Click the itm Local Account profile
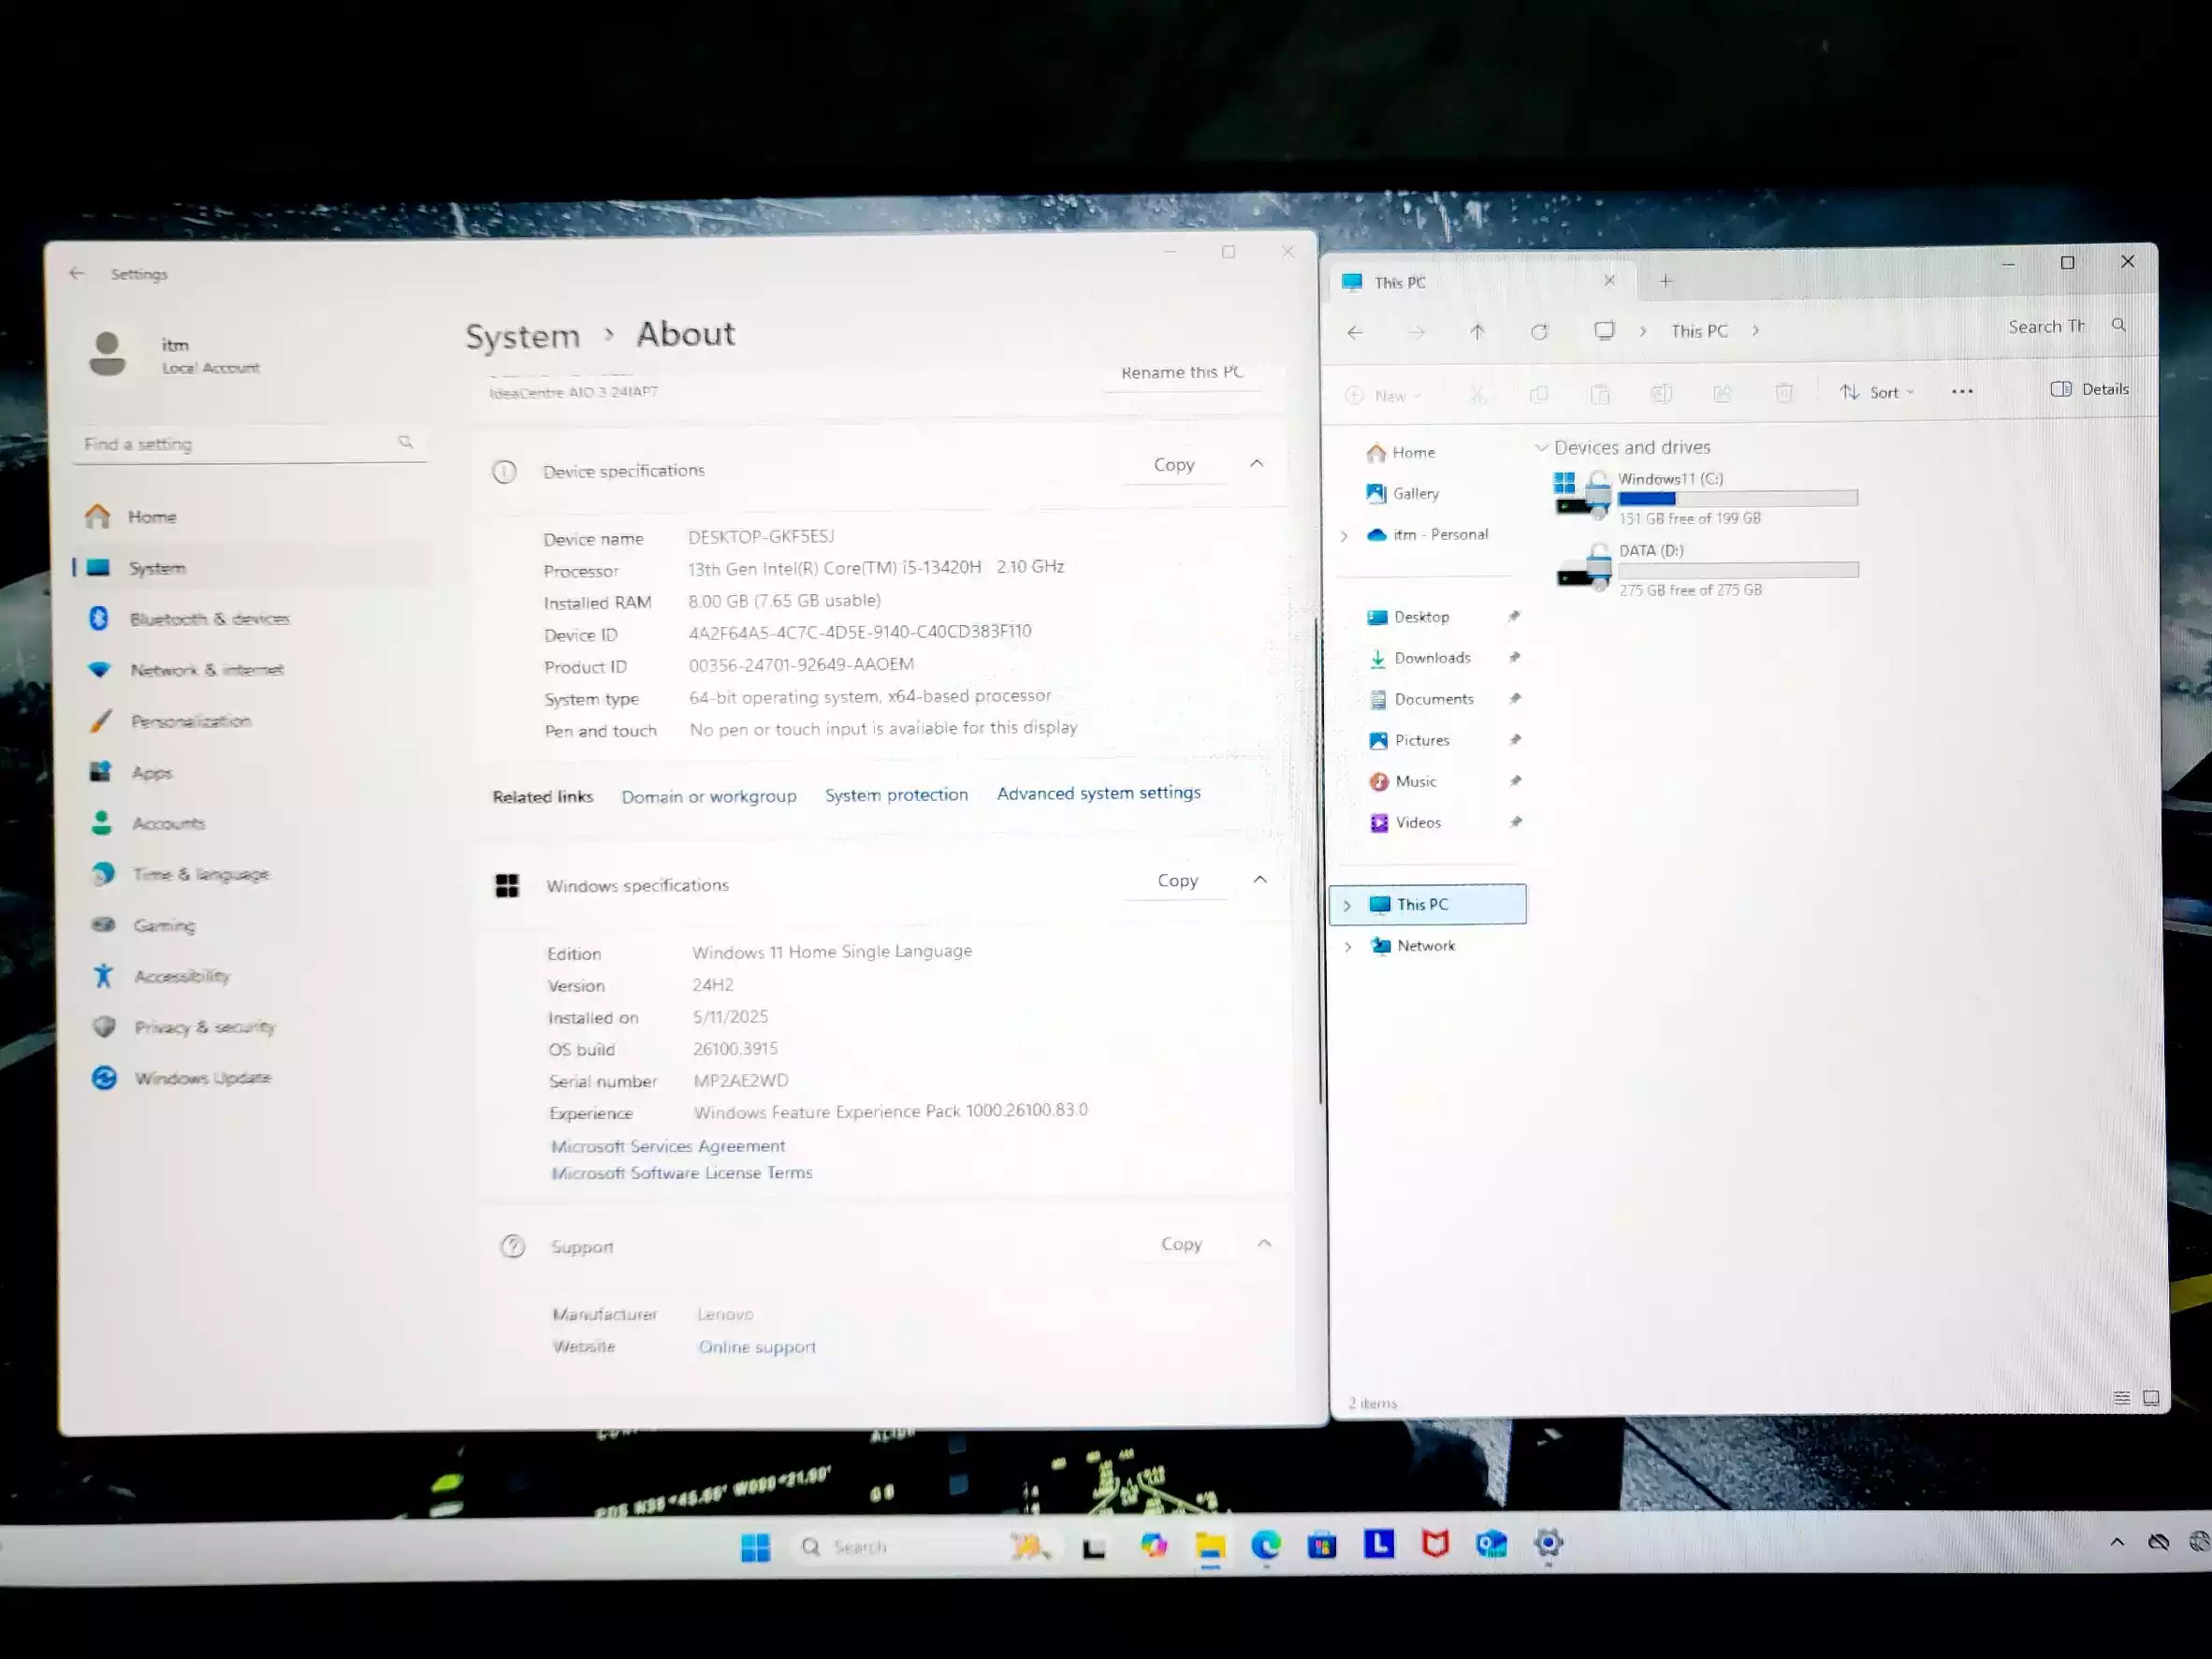 tap(175, 355)
